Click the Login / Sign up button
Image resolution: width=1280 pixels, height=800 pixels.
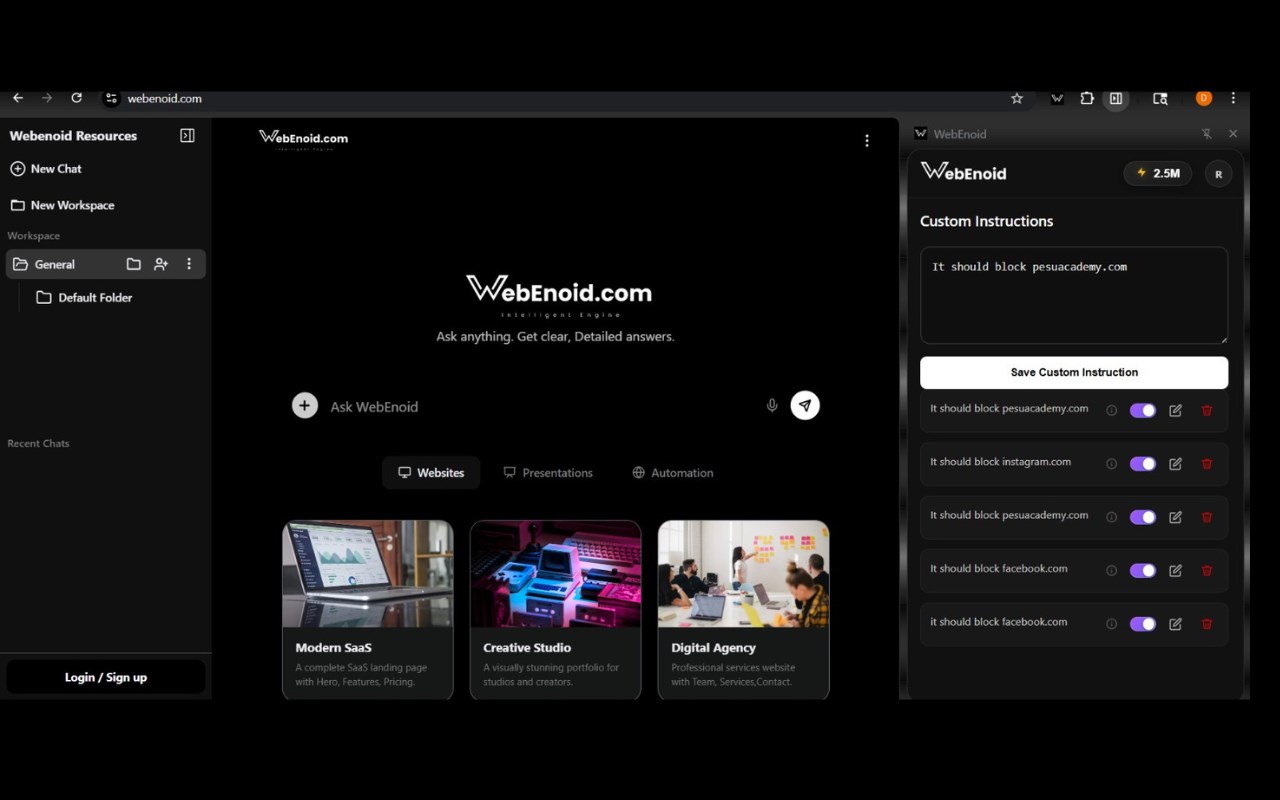pyautogui.click(x=106, y=677)
